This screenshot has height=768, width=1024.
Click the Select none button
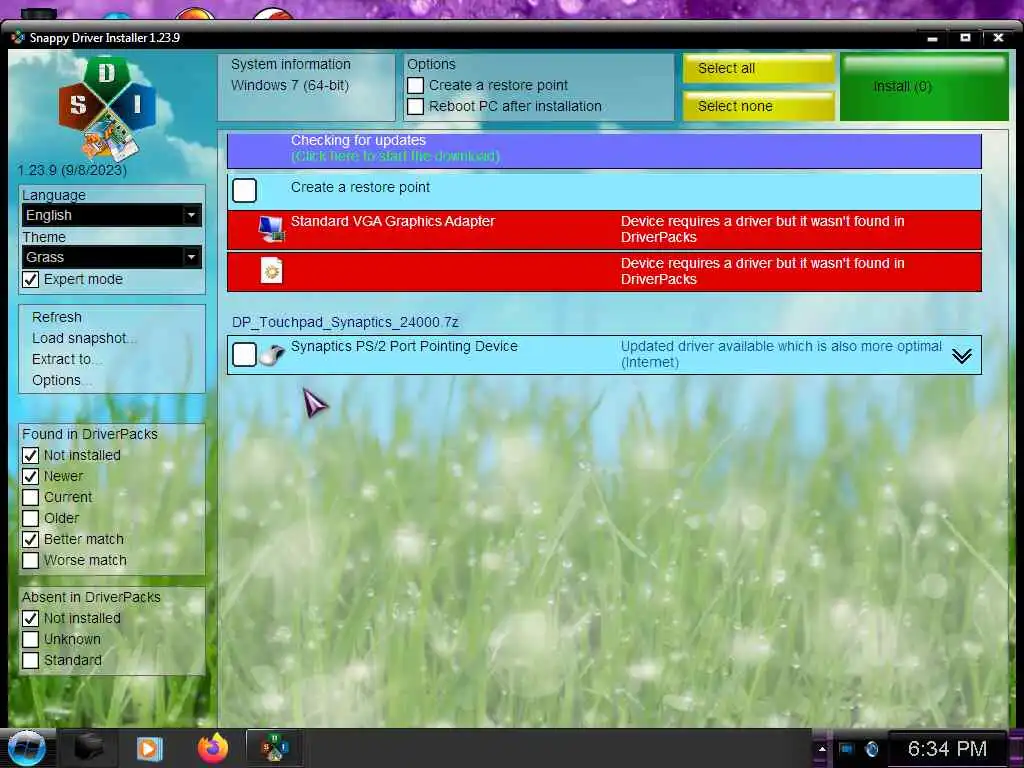(x=758, y=106)
